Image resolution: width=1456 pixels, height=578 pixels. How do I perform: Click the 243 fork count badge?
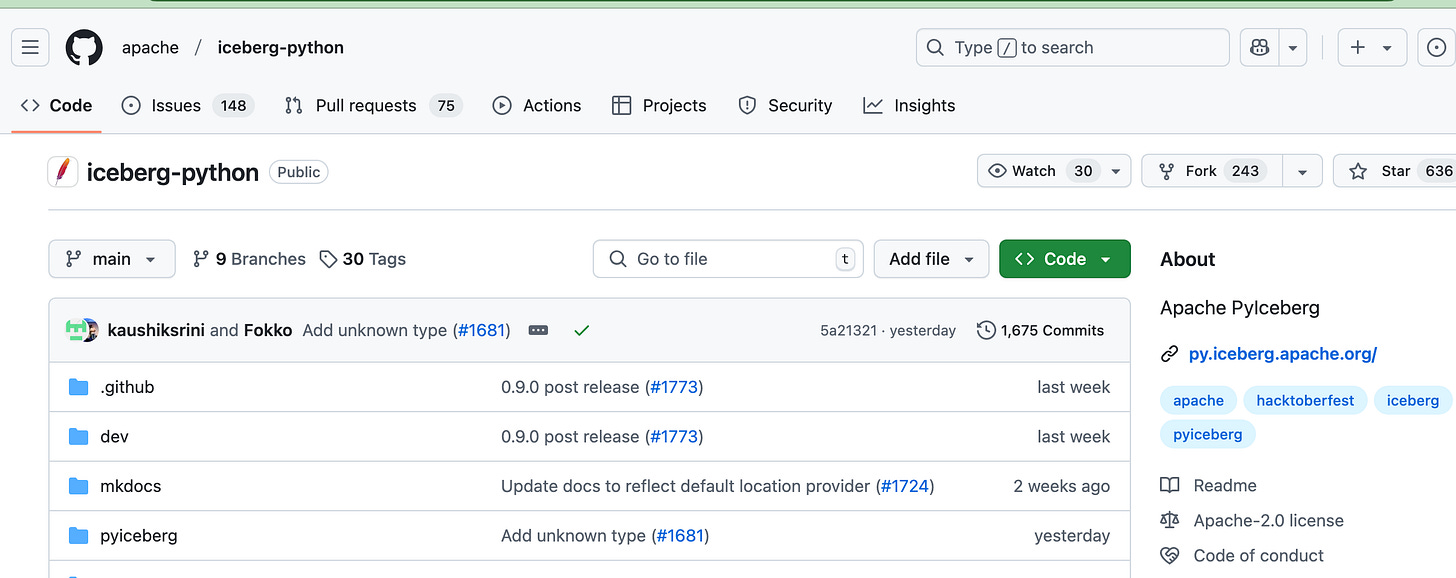pyautogui.click(x=1245, y=171)
